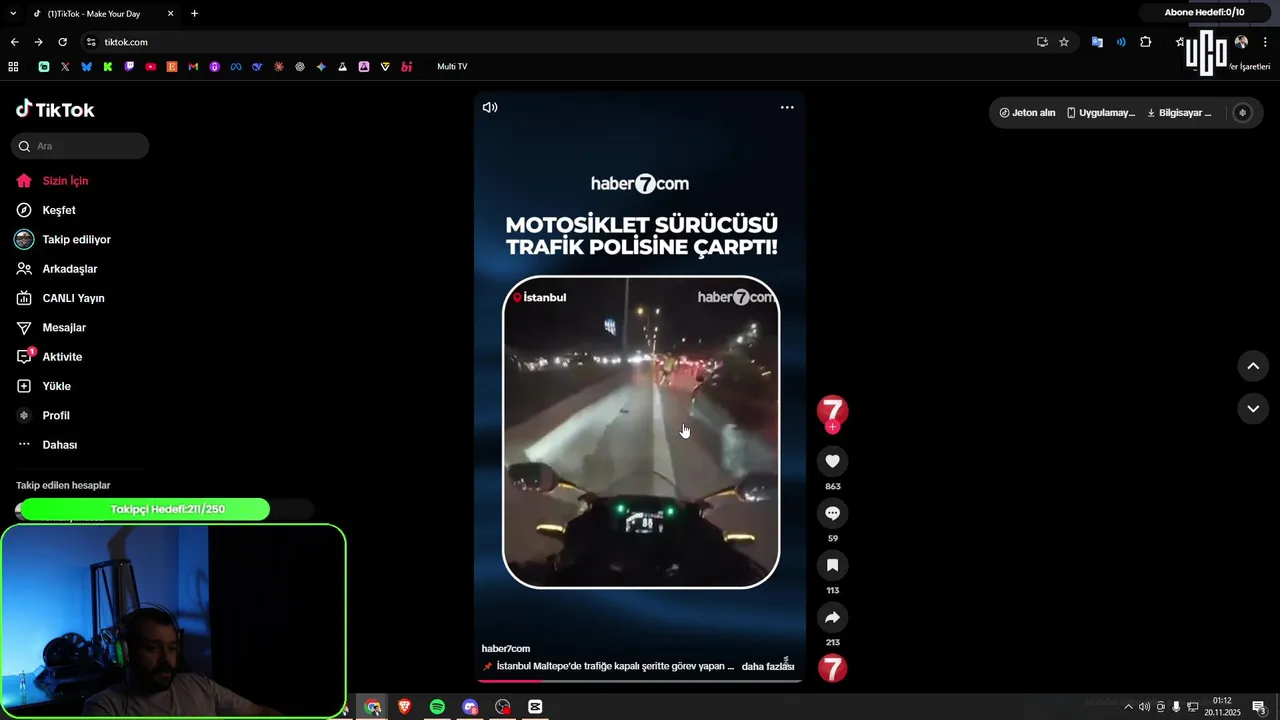Open the Meta bookmark
The image size is (1280, 720).
coord(236,67)
